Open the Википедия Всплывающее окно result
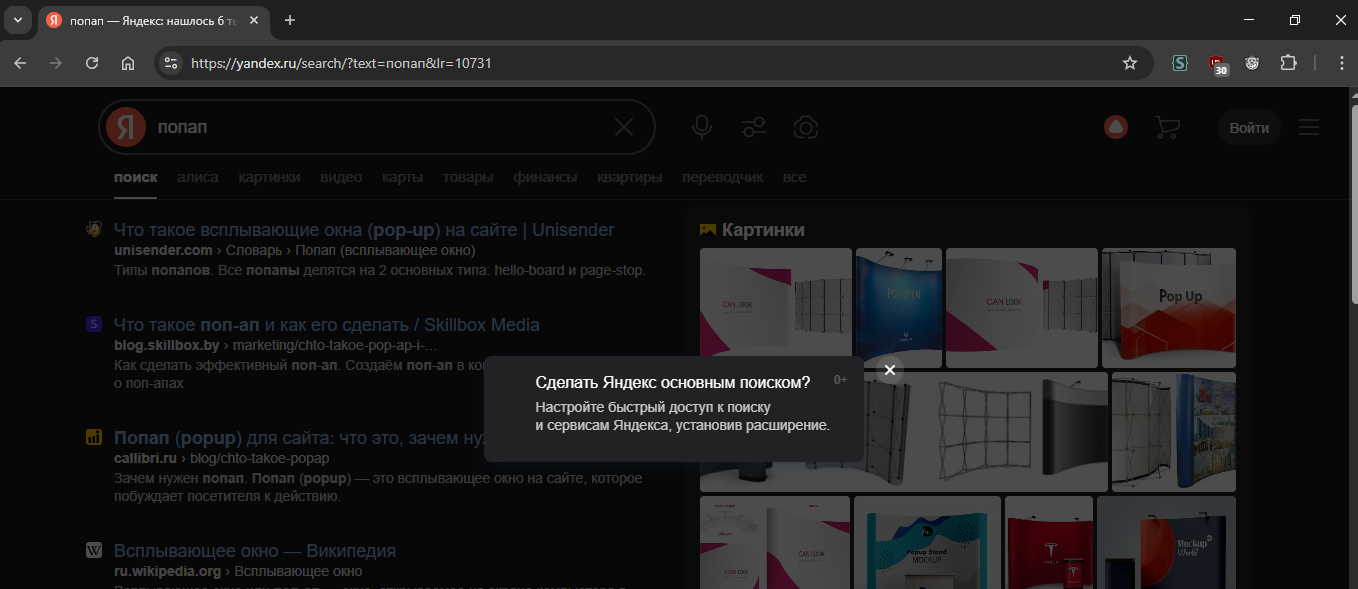 point(254,551)
